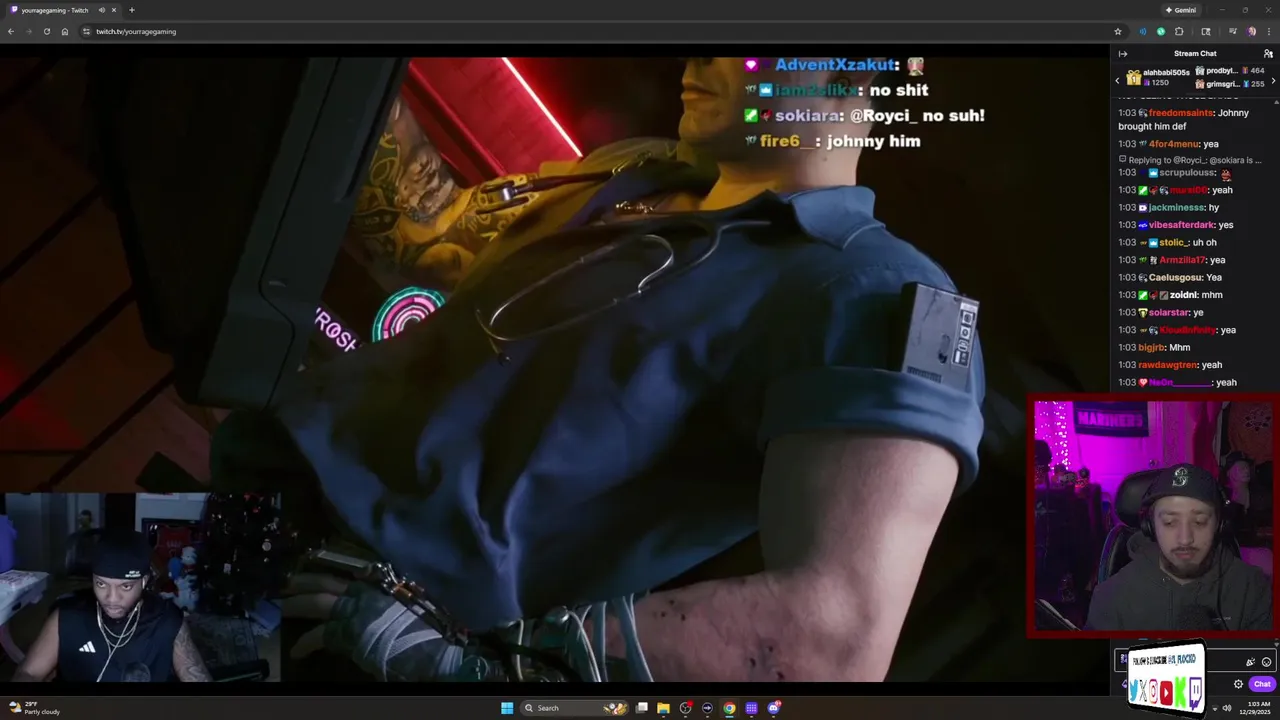This screenshot has height=720, width=1280.
Task: Click username jackminesss in chat
Action: [x=1176, y=207]
